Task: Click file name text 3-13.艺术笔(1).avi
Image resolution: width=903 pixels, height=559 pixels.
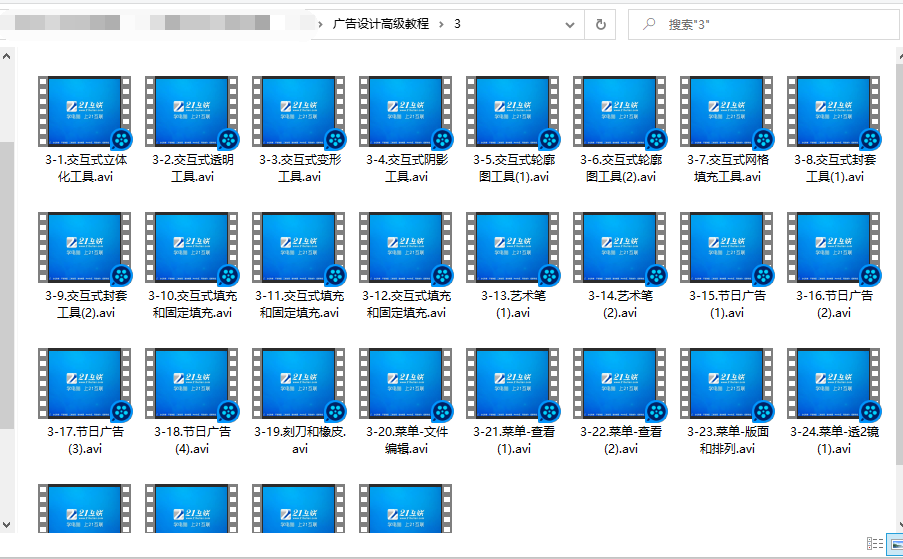Action: click(x=513, y=304)
